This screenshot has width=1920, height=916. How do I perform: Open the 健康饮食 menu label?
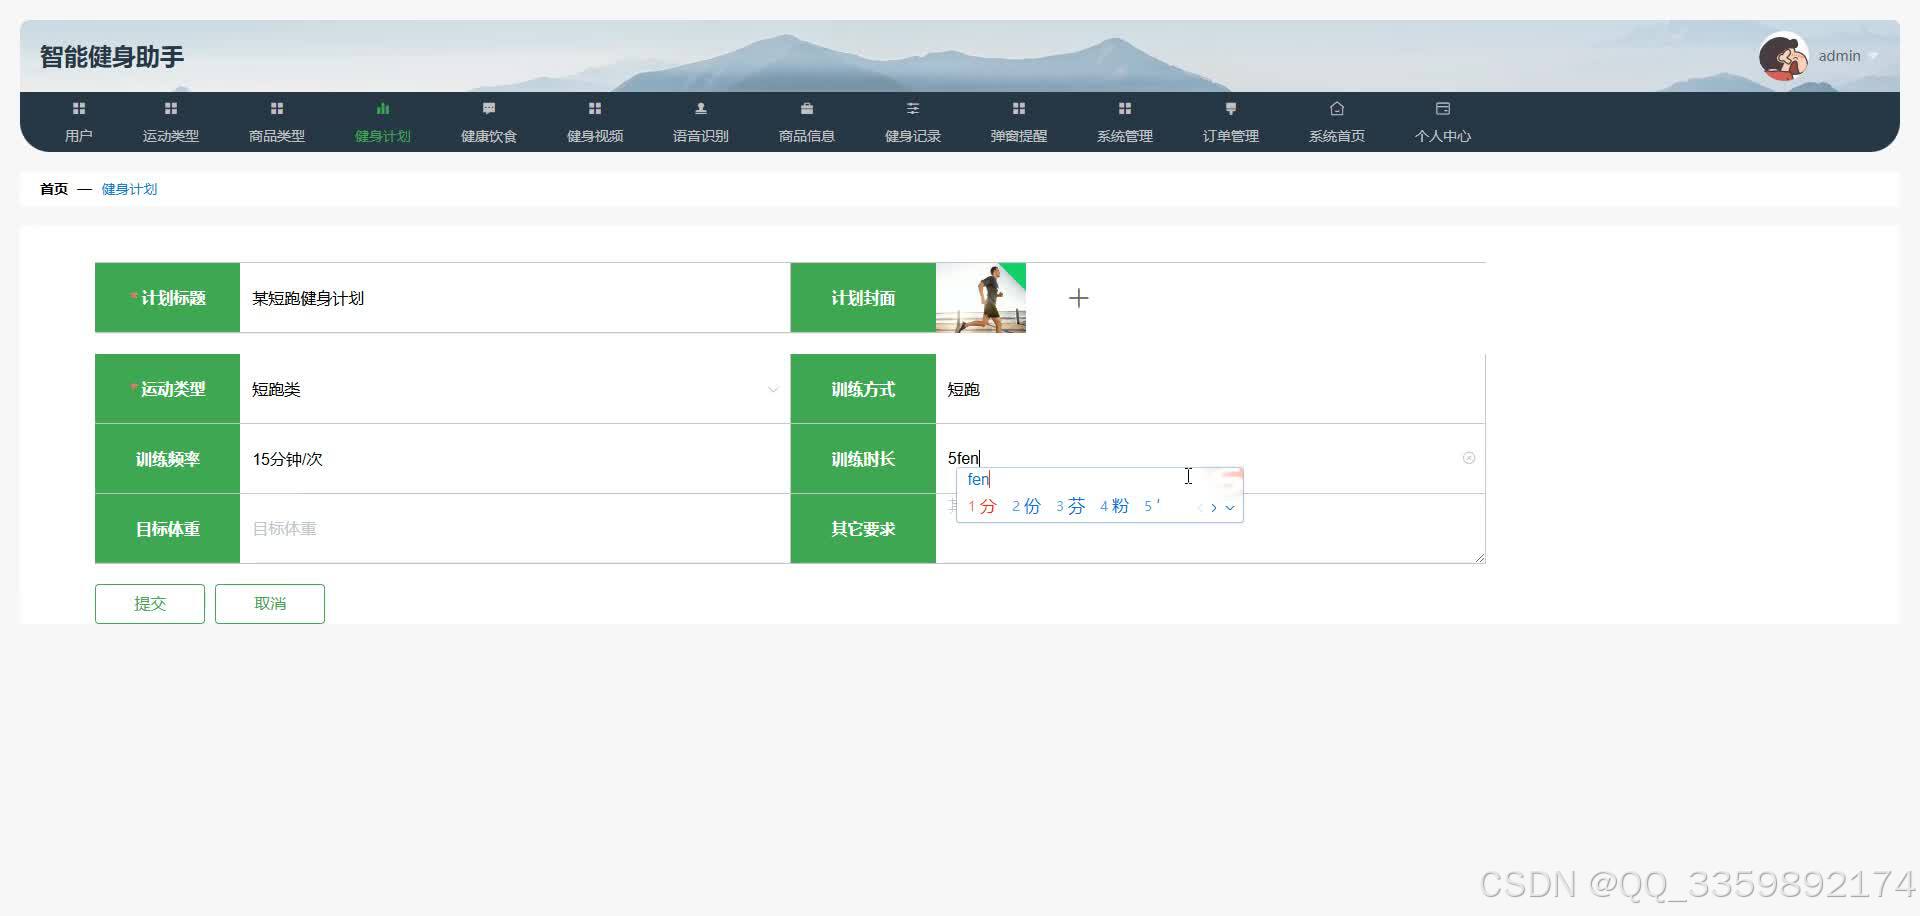[489, 136]
